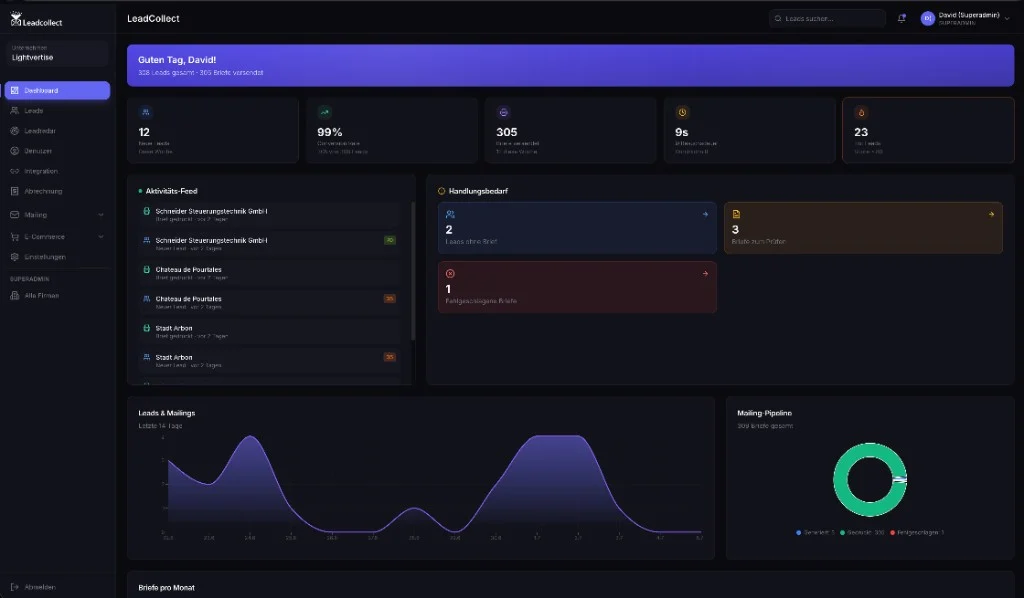Focus the Leads suchen search field

(x=827, y=18)
